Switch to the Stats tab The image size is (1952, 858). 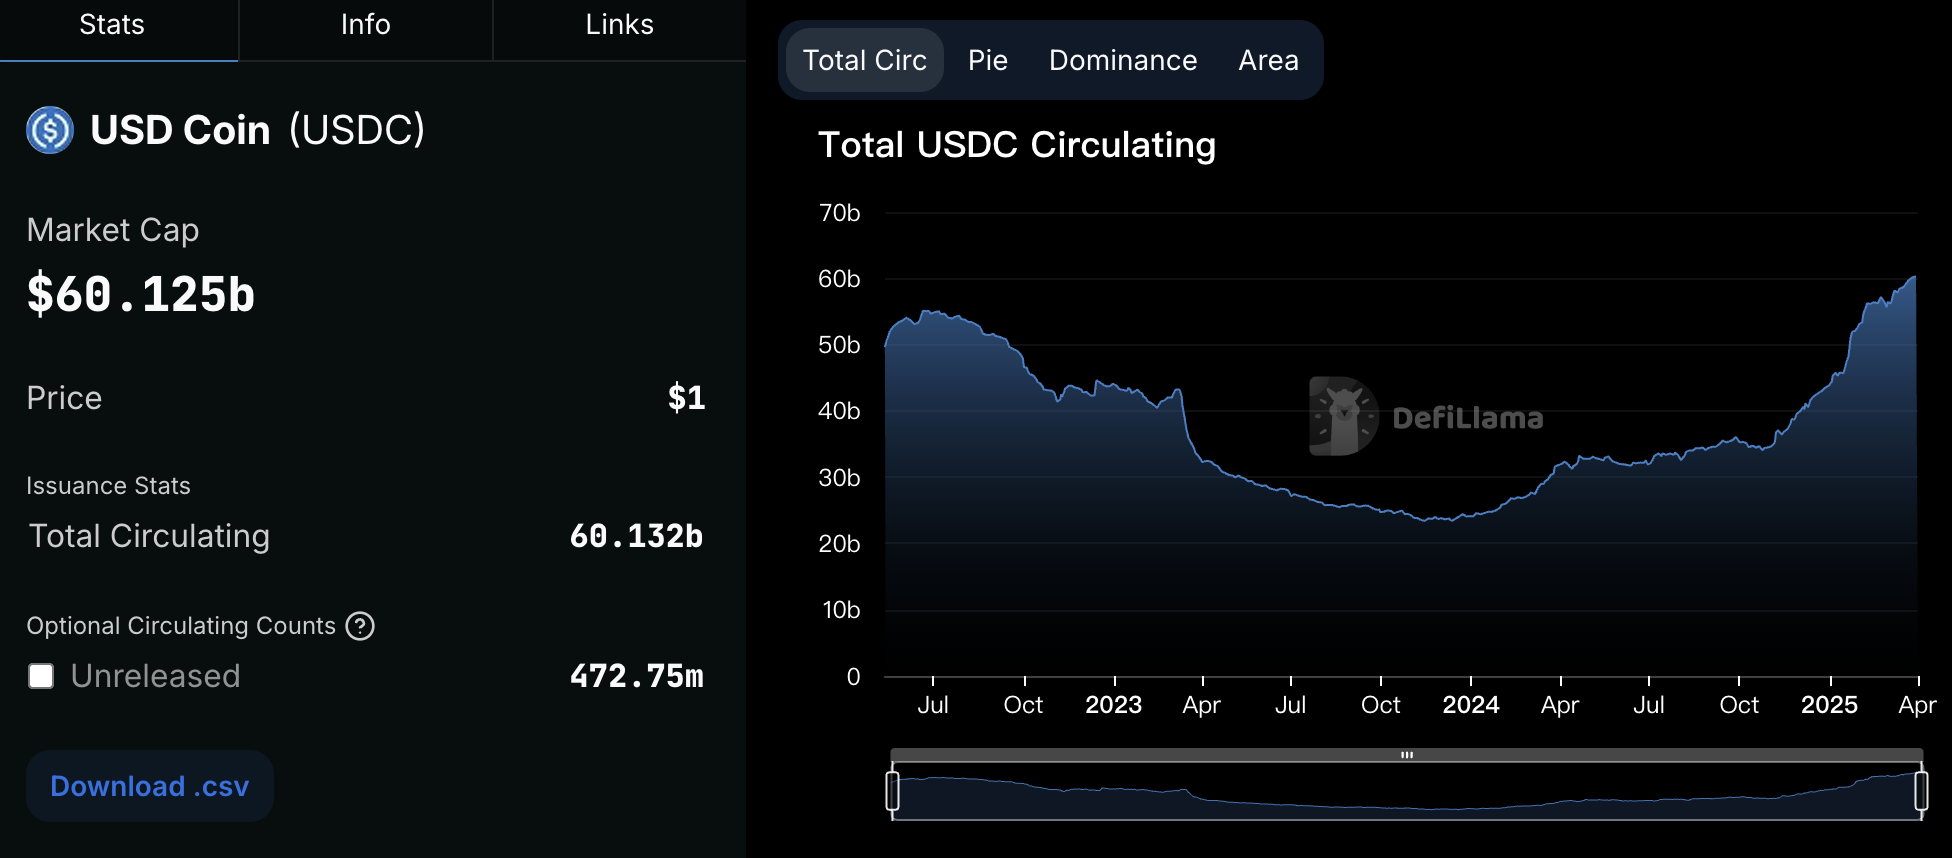112,25
